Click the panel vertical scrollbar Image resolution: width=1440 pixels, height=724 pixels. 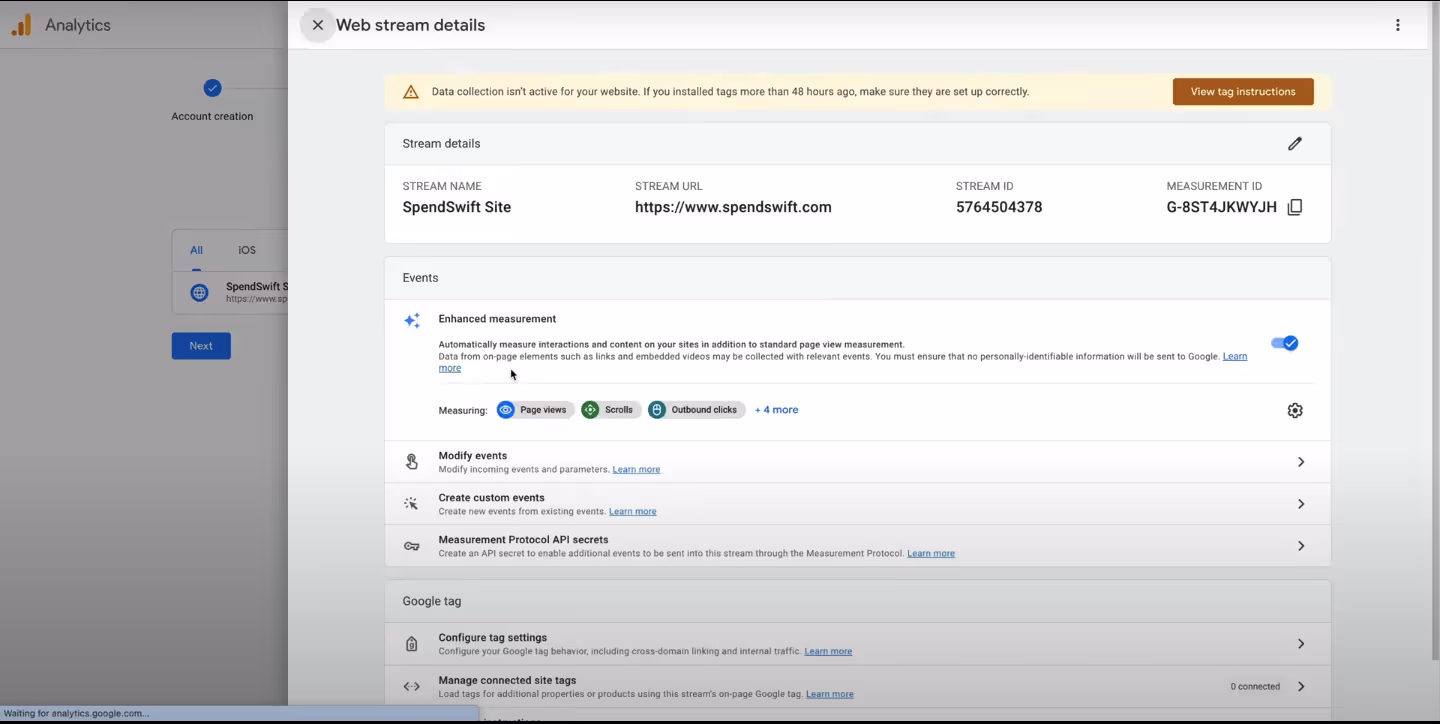pyautogui.click(x=1434, y=330)
